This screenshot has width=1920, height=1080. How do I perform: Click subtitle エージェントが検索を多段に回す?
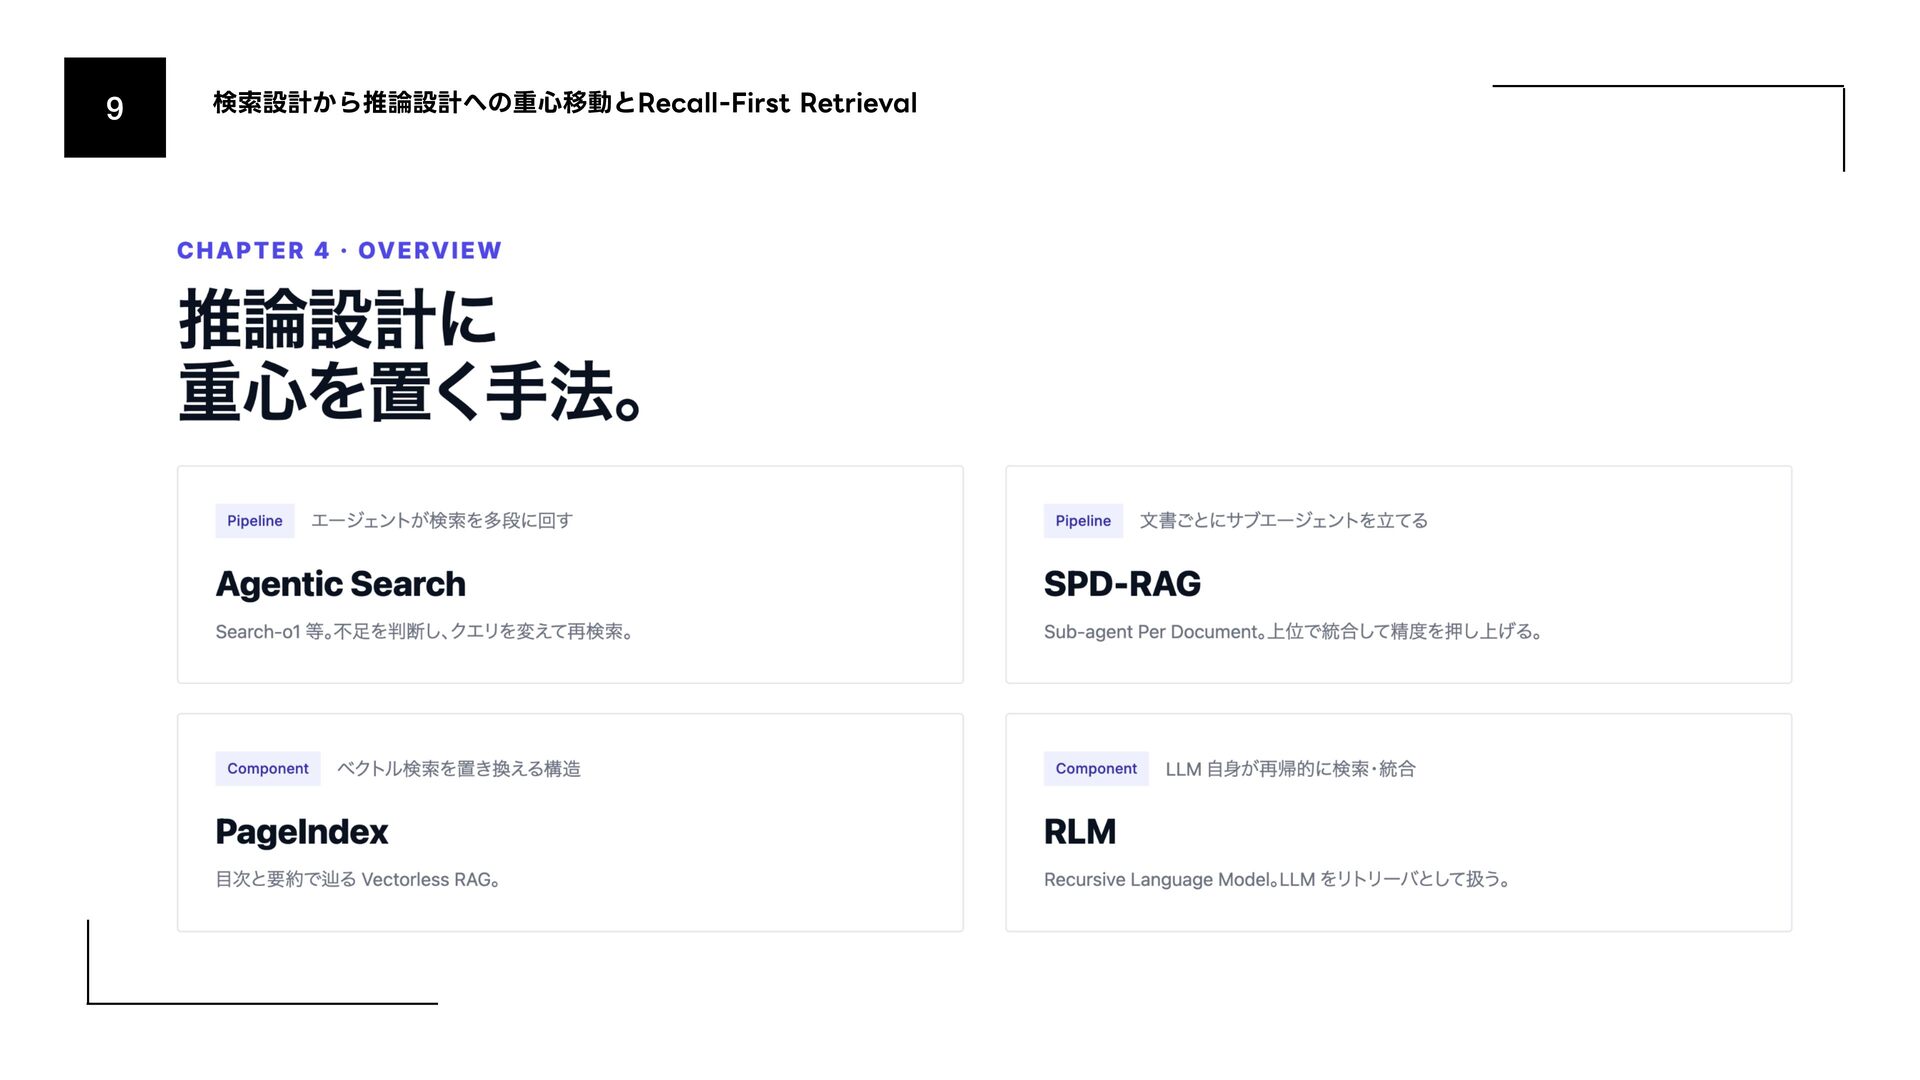coord(441,521)
